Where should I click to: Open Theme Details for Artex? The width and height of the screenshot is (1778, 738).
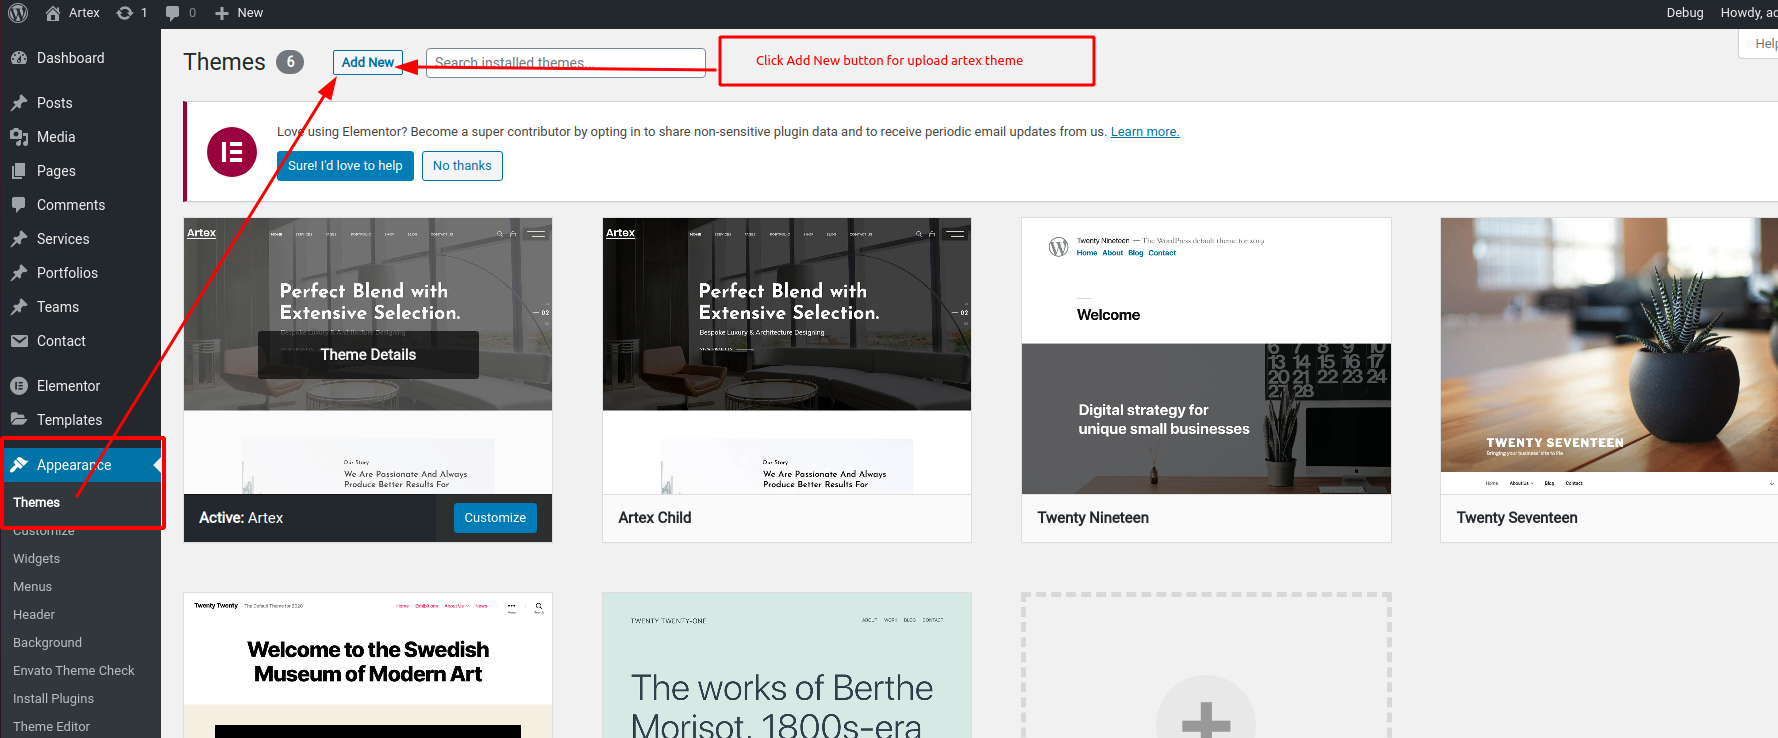tap(368, 355)
